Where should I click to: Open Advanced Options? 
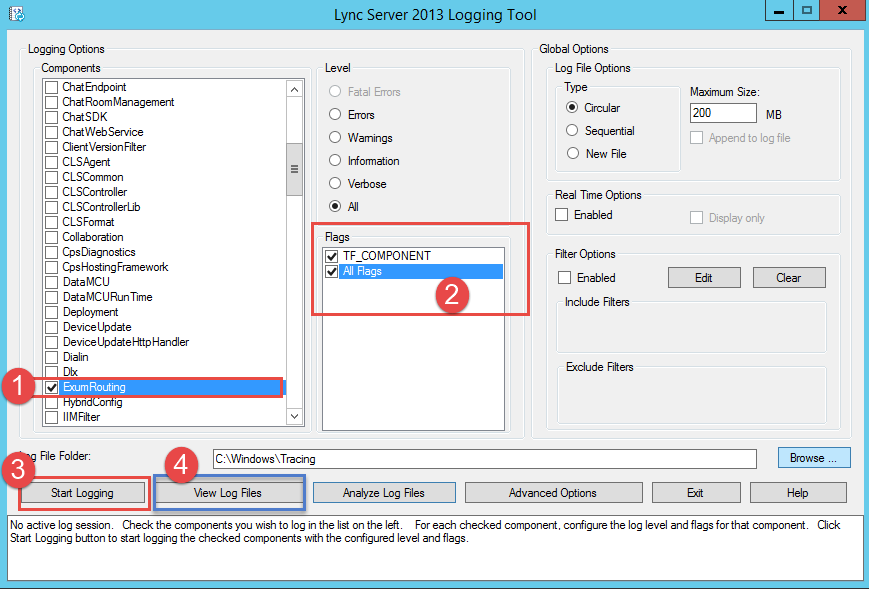tap(553, 493)
